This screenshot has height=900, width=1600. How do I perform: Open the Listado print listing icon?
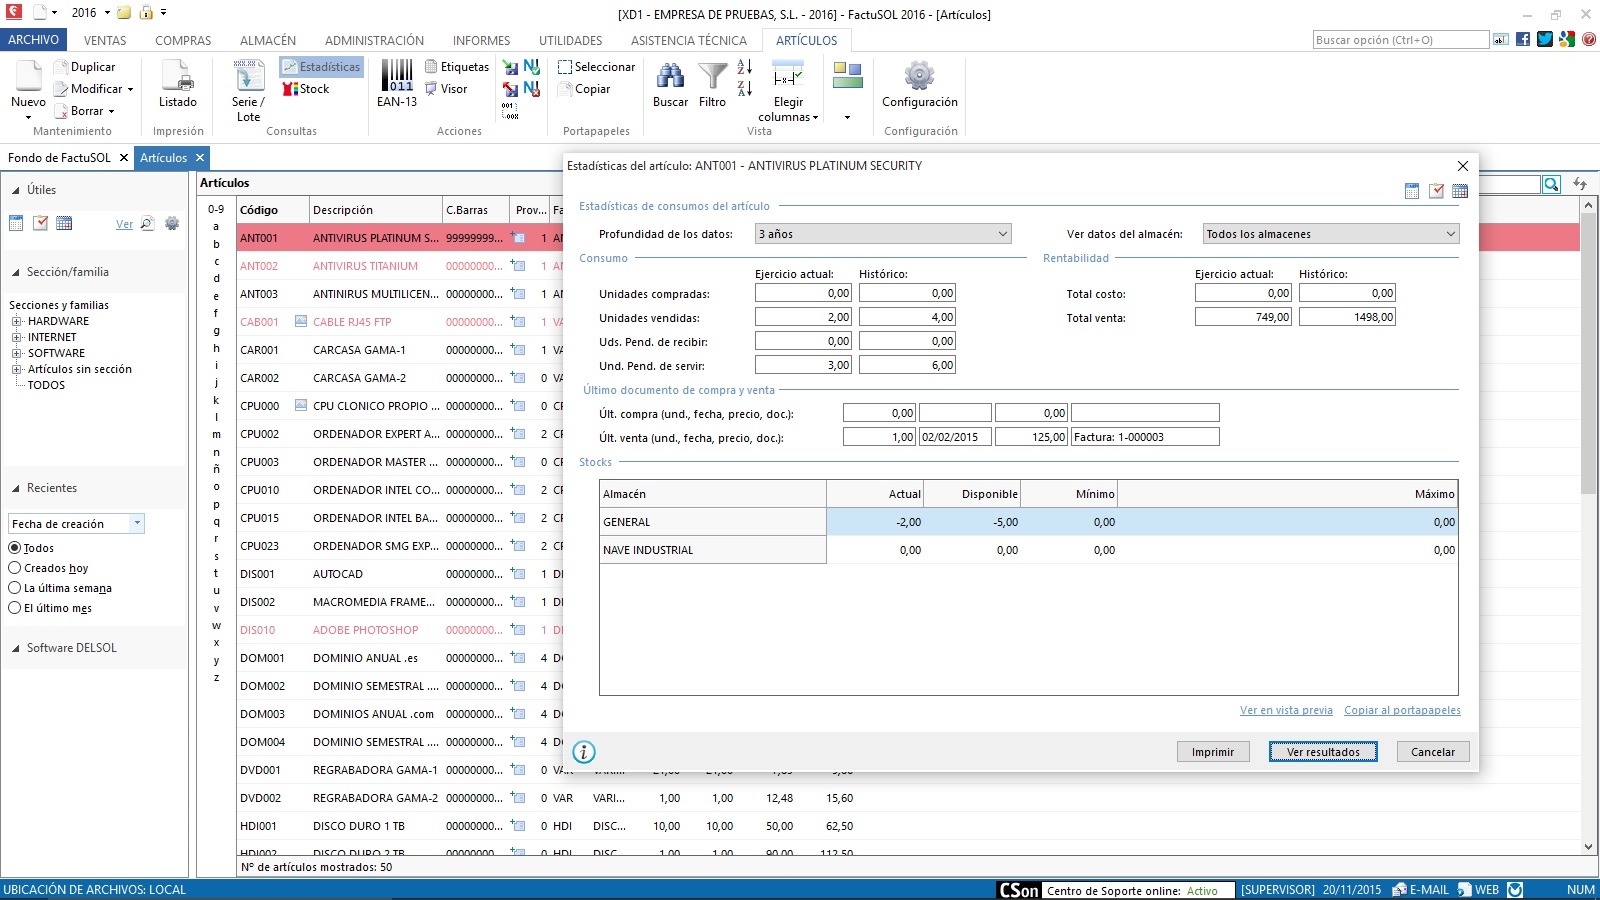178,77
